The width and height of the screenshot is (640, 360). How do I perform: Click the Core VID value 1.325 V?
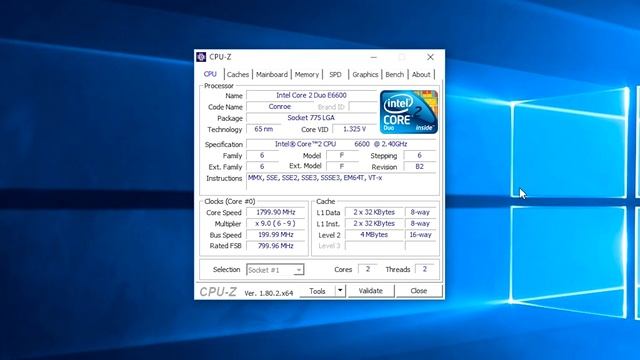coord(354,129)
